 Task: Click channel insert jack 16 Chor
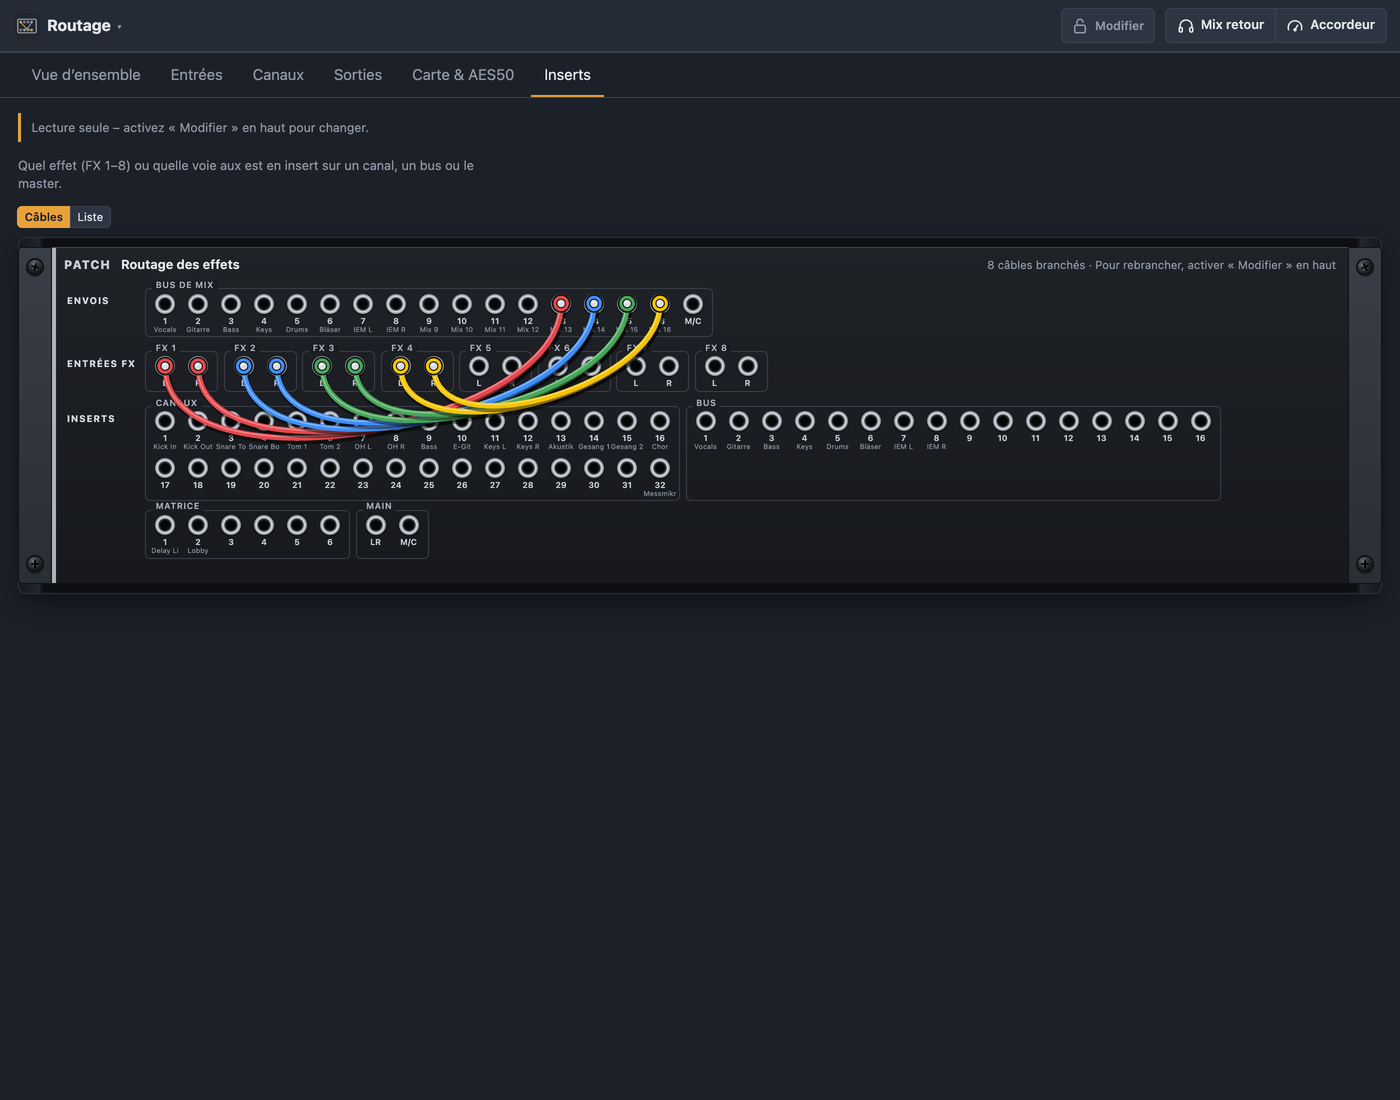[660, 421]
